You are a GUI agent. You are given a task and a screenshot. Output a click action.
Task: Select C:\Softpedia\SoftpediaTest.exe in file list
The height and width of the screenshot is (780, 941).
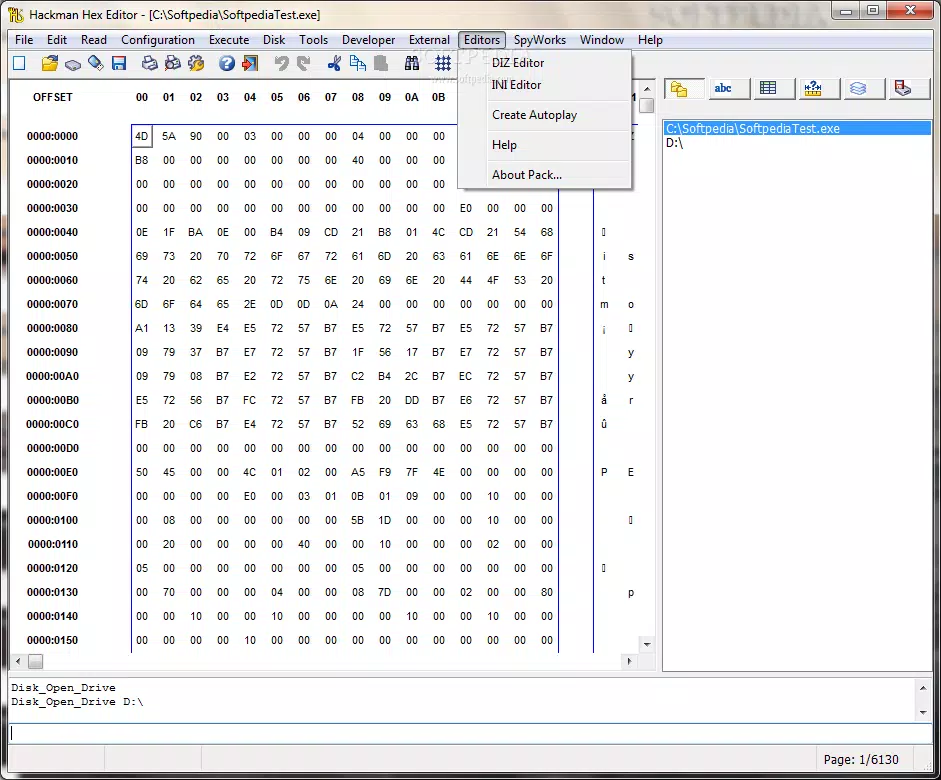click(798, 128)
